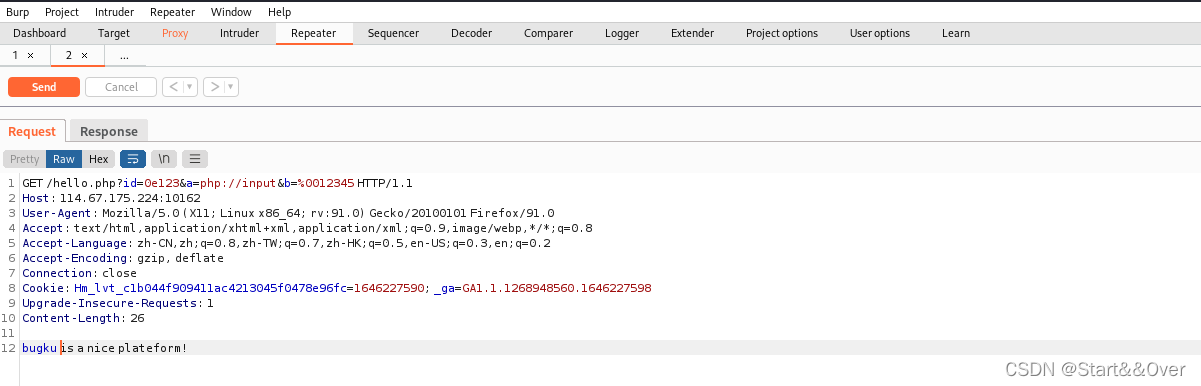Click the Cookie header line

click(337, 288)
